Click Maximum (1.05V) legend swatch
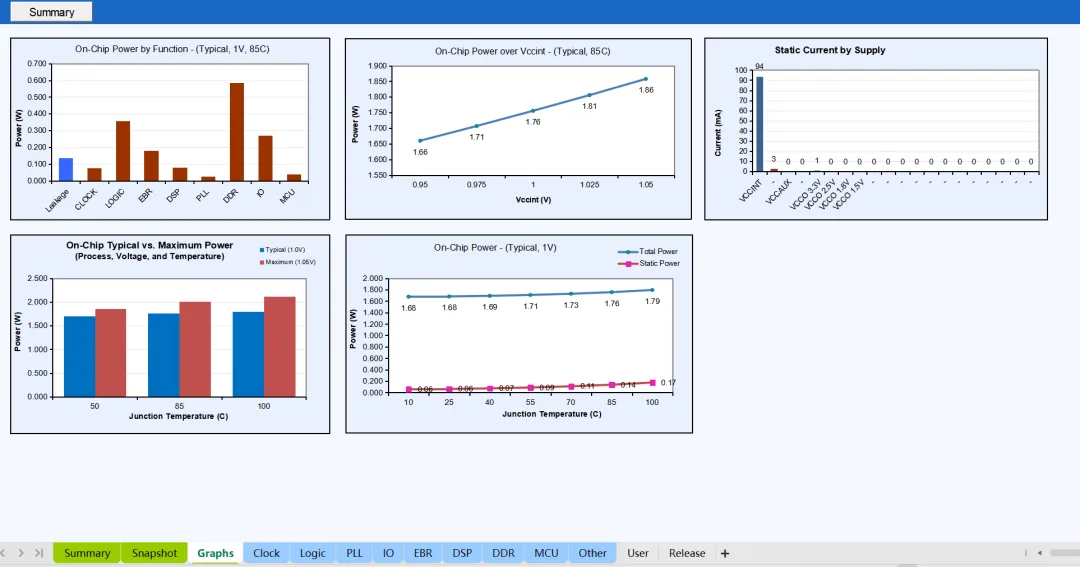Viewport: 1080px width, 567px height. [x=262, y=262]
